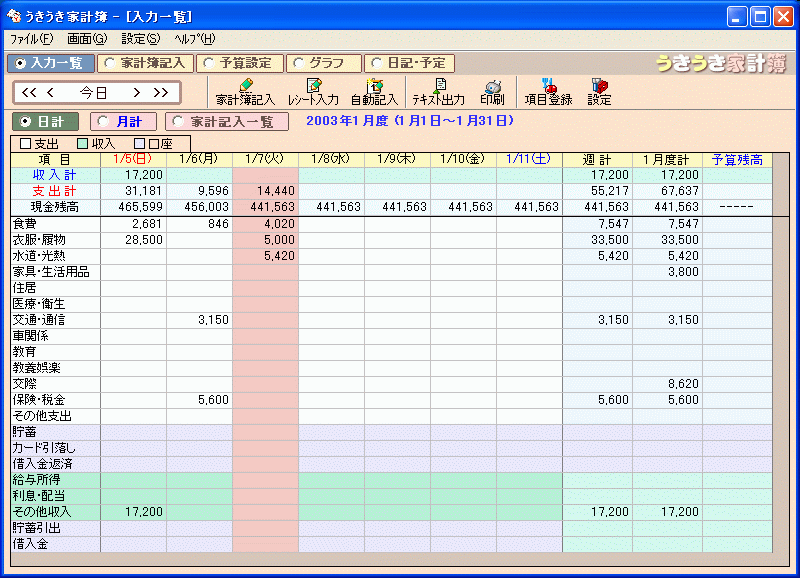The height and width of the screenshot is (578, 800).
Task: Open the 画面(G) menu
Action: point(87,39)
